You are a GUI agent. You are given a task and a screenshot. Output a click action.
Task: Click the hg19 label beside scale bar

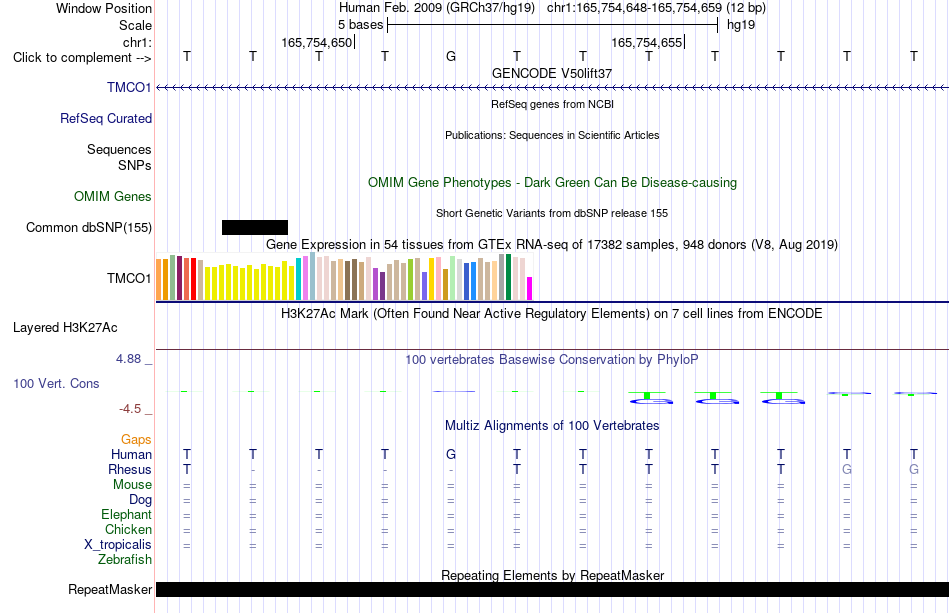(x=741, y=25)
